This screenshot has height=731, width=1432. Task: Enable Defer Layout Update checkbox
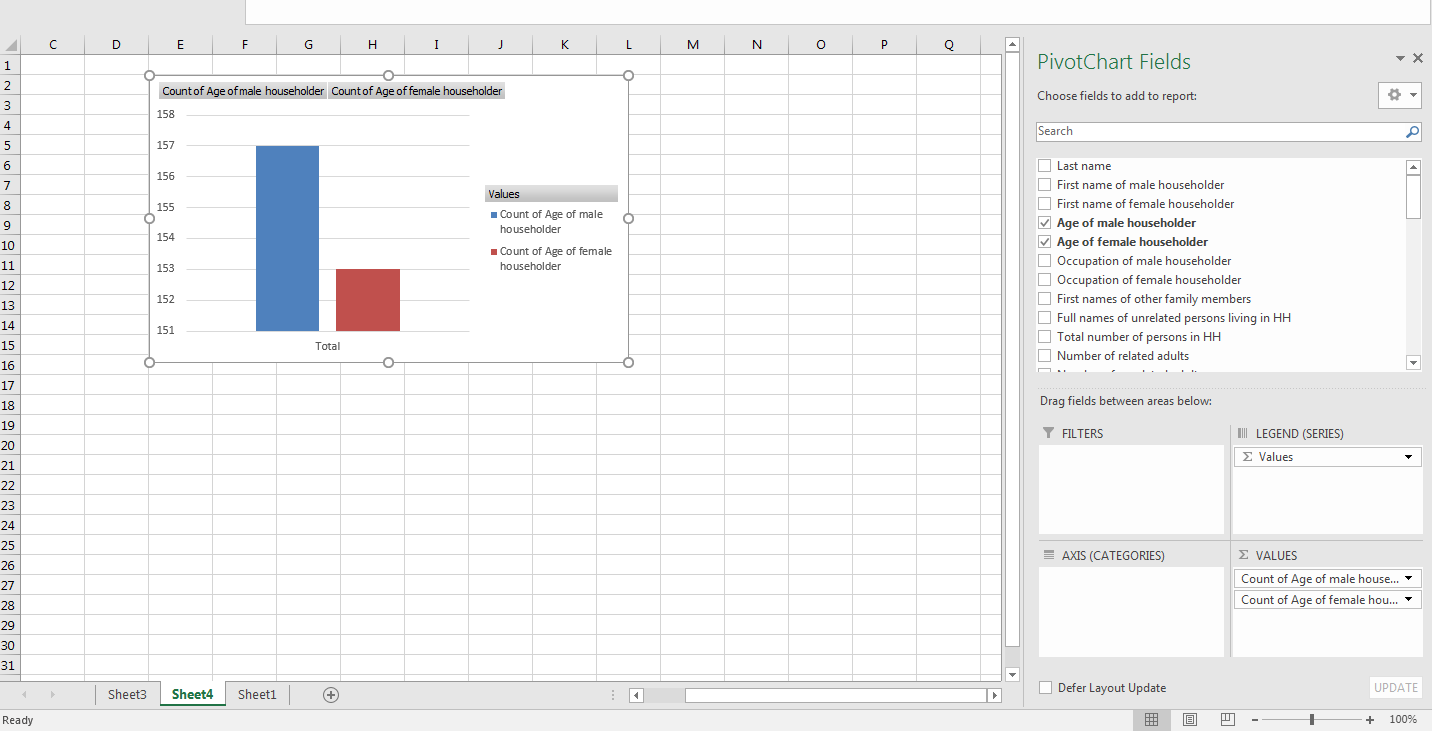pyautogui.click(x=1045, y=688)
